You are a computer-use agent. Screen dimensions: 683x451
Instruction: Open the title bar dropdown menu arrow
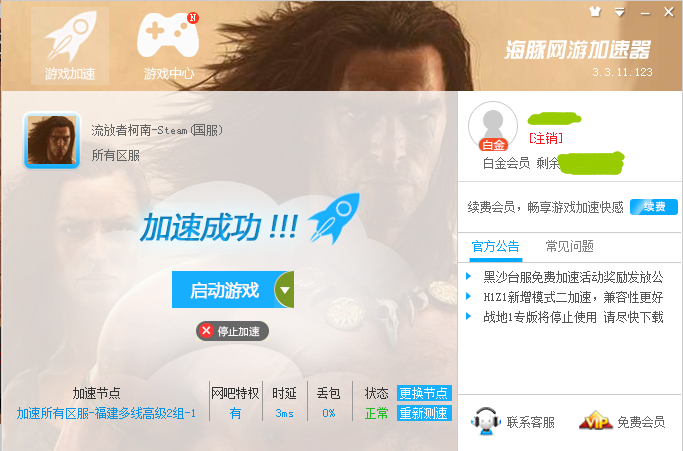coord(619,12)
